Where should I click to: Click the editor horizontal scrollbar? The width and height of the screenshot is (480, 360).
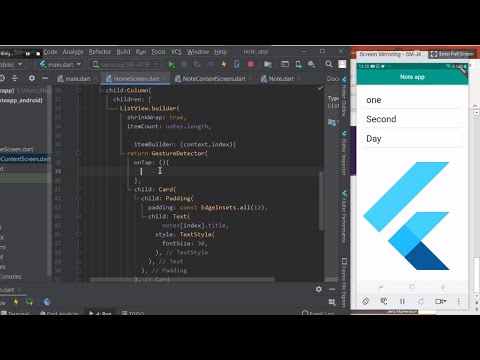(x=182, y=279)
